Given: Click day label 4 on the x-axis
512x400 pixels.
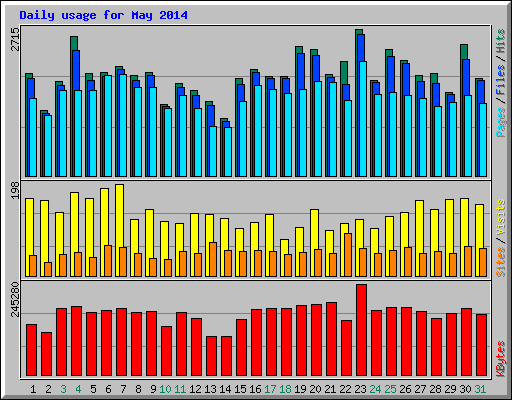Looking at the screenshot, I should pos(78,389).
